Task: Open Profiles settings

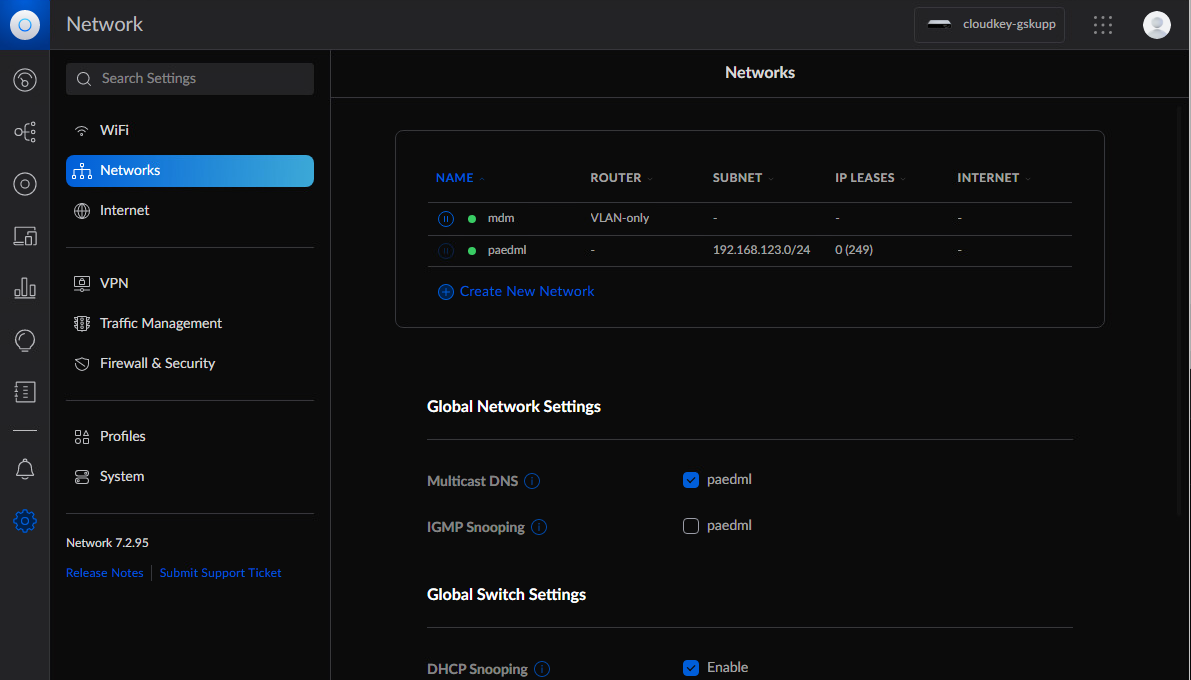Action: 190,437
